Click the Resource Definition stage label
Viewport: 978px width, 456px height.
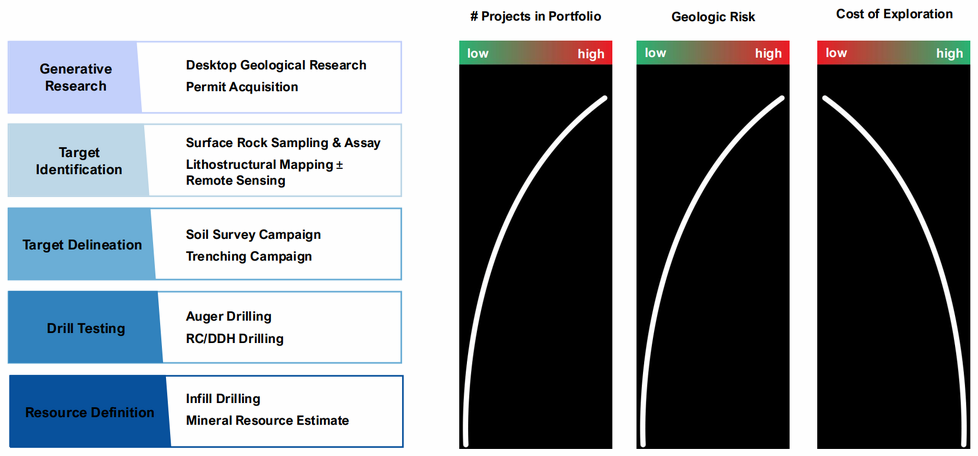tap(90, 412)
